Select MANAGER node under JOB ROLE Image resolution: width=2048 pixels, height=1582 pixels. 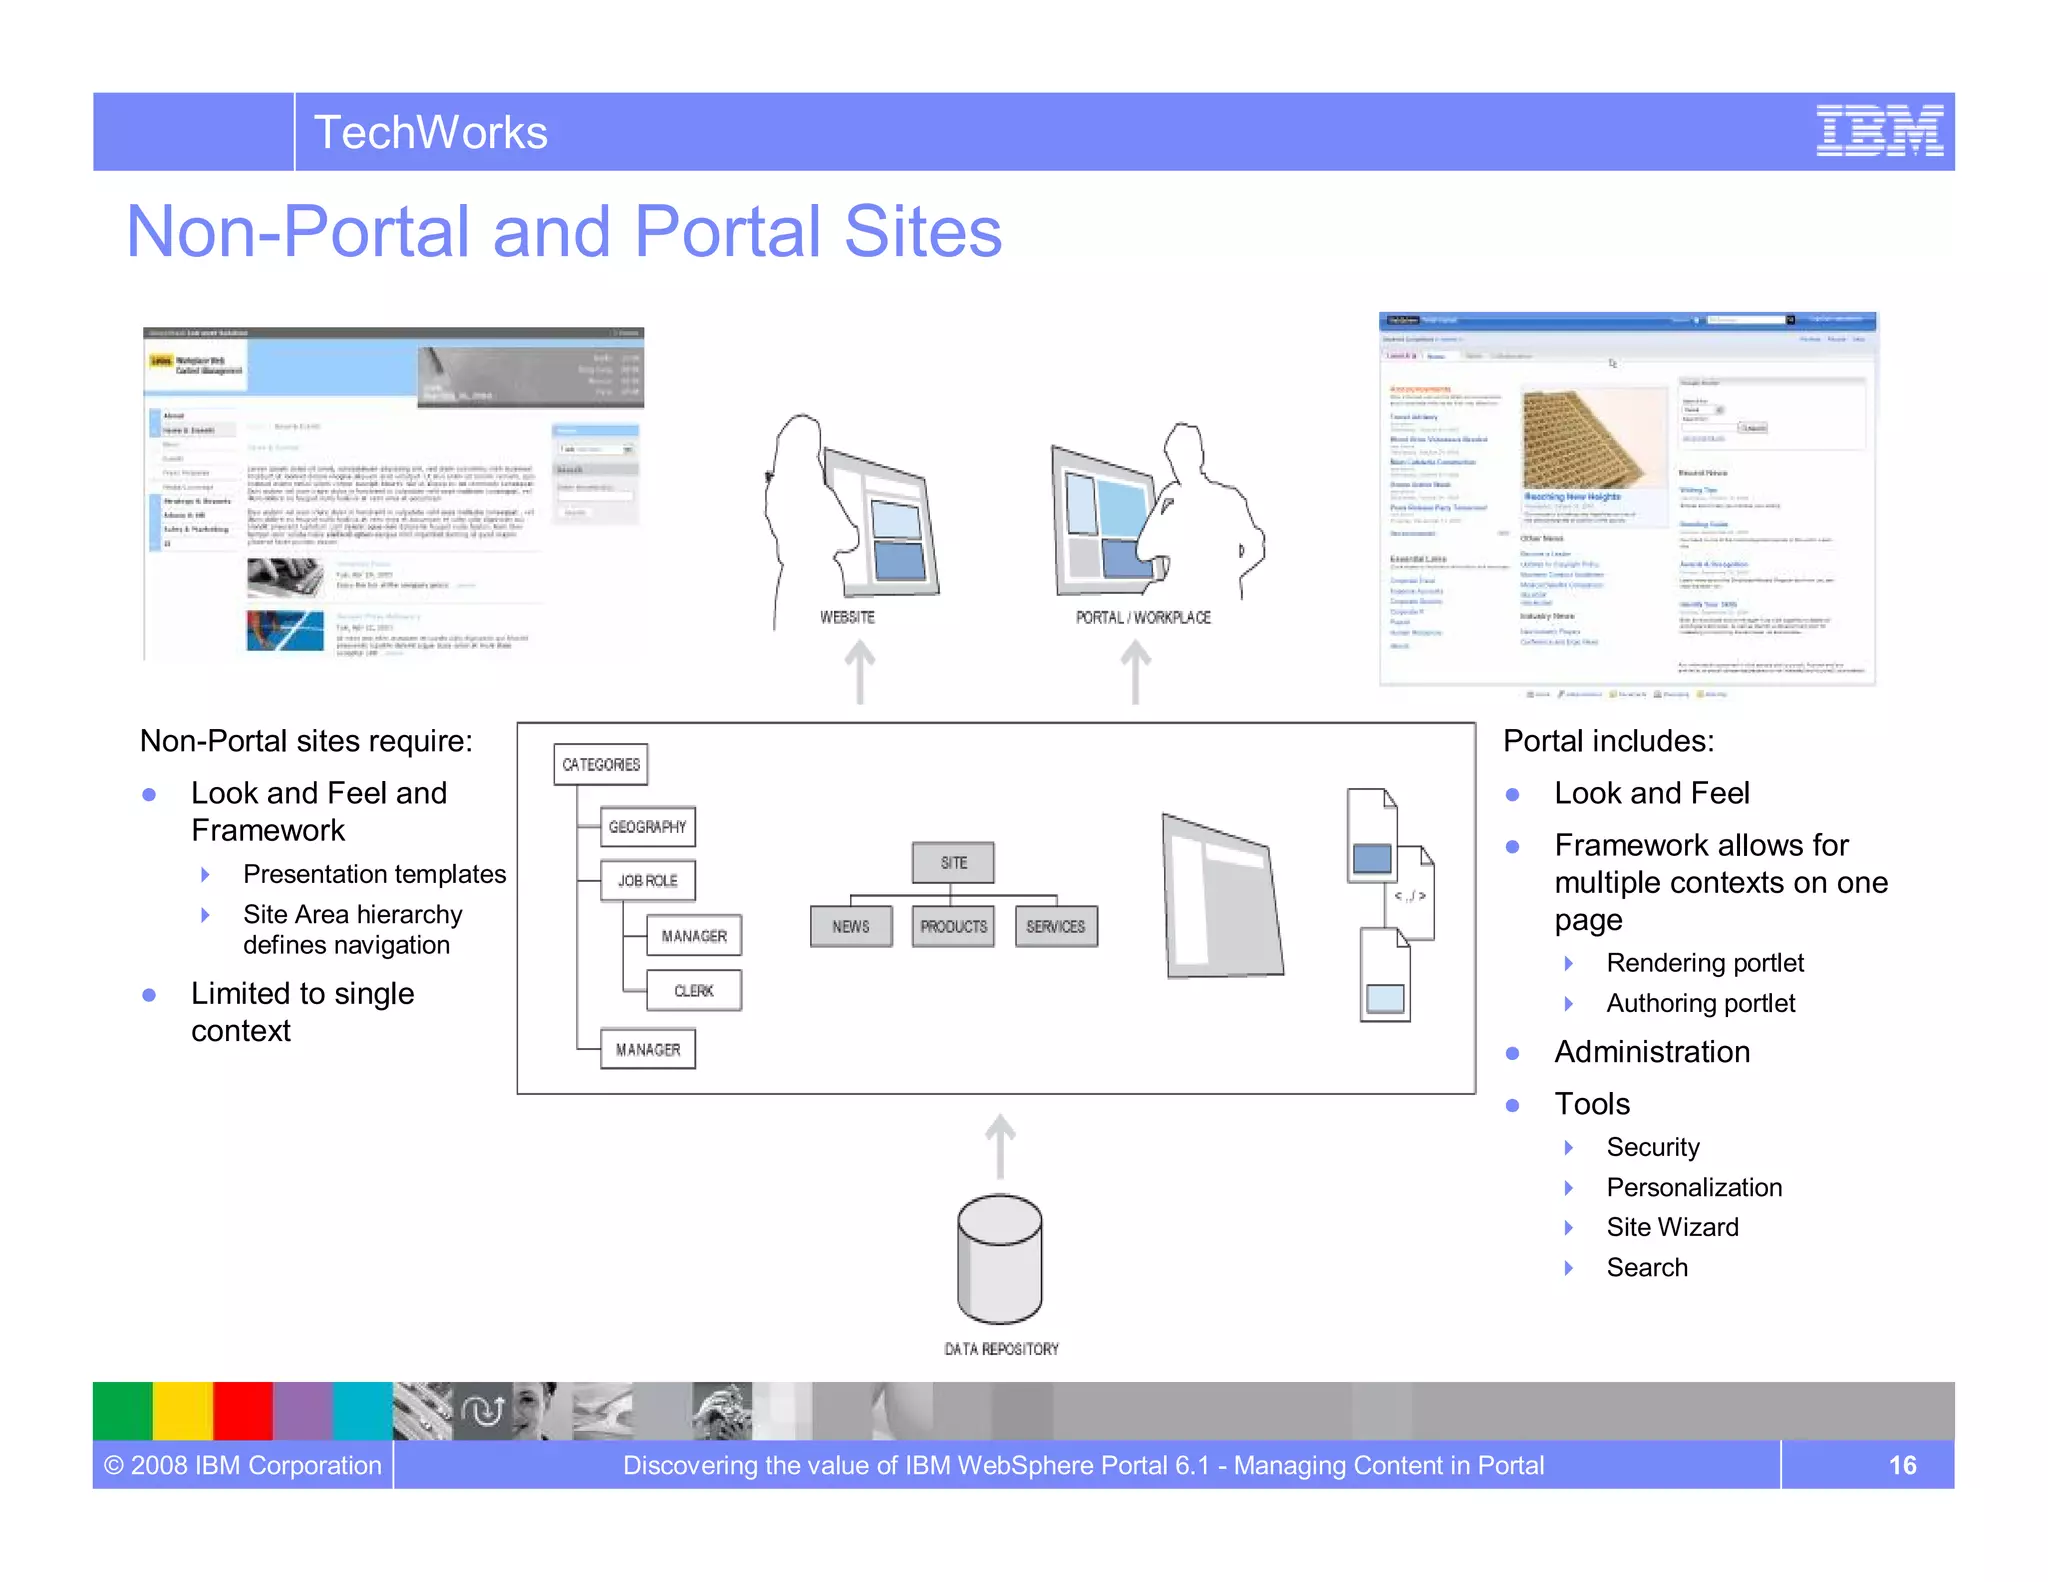pos(694,936)
